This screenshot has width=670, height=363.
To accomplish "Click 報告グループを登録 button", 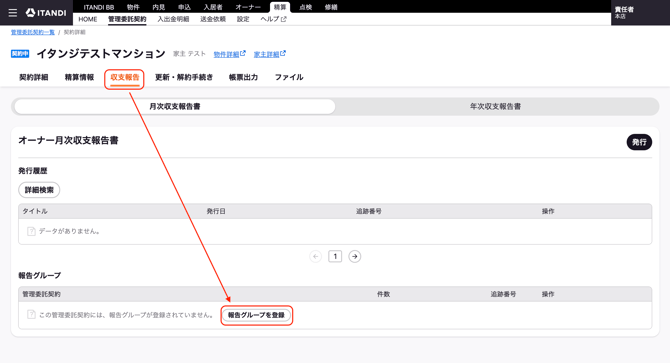I will [256, 315].
